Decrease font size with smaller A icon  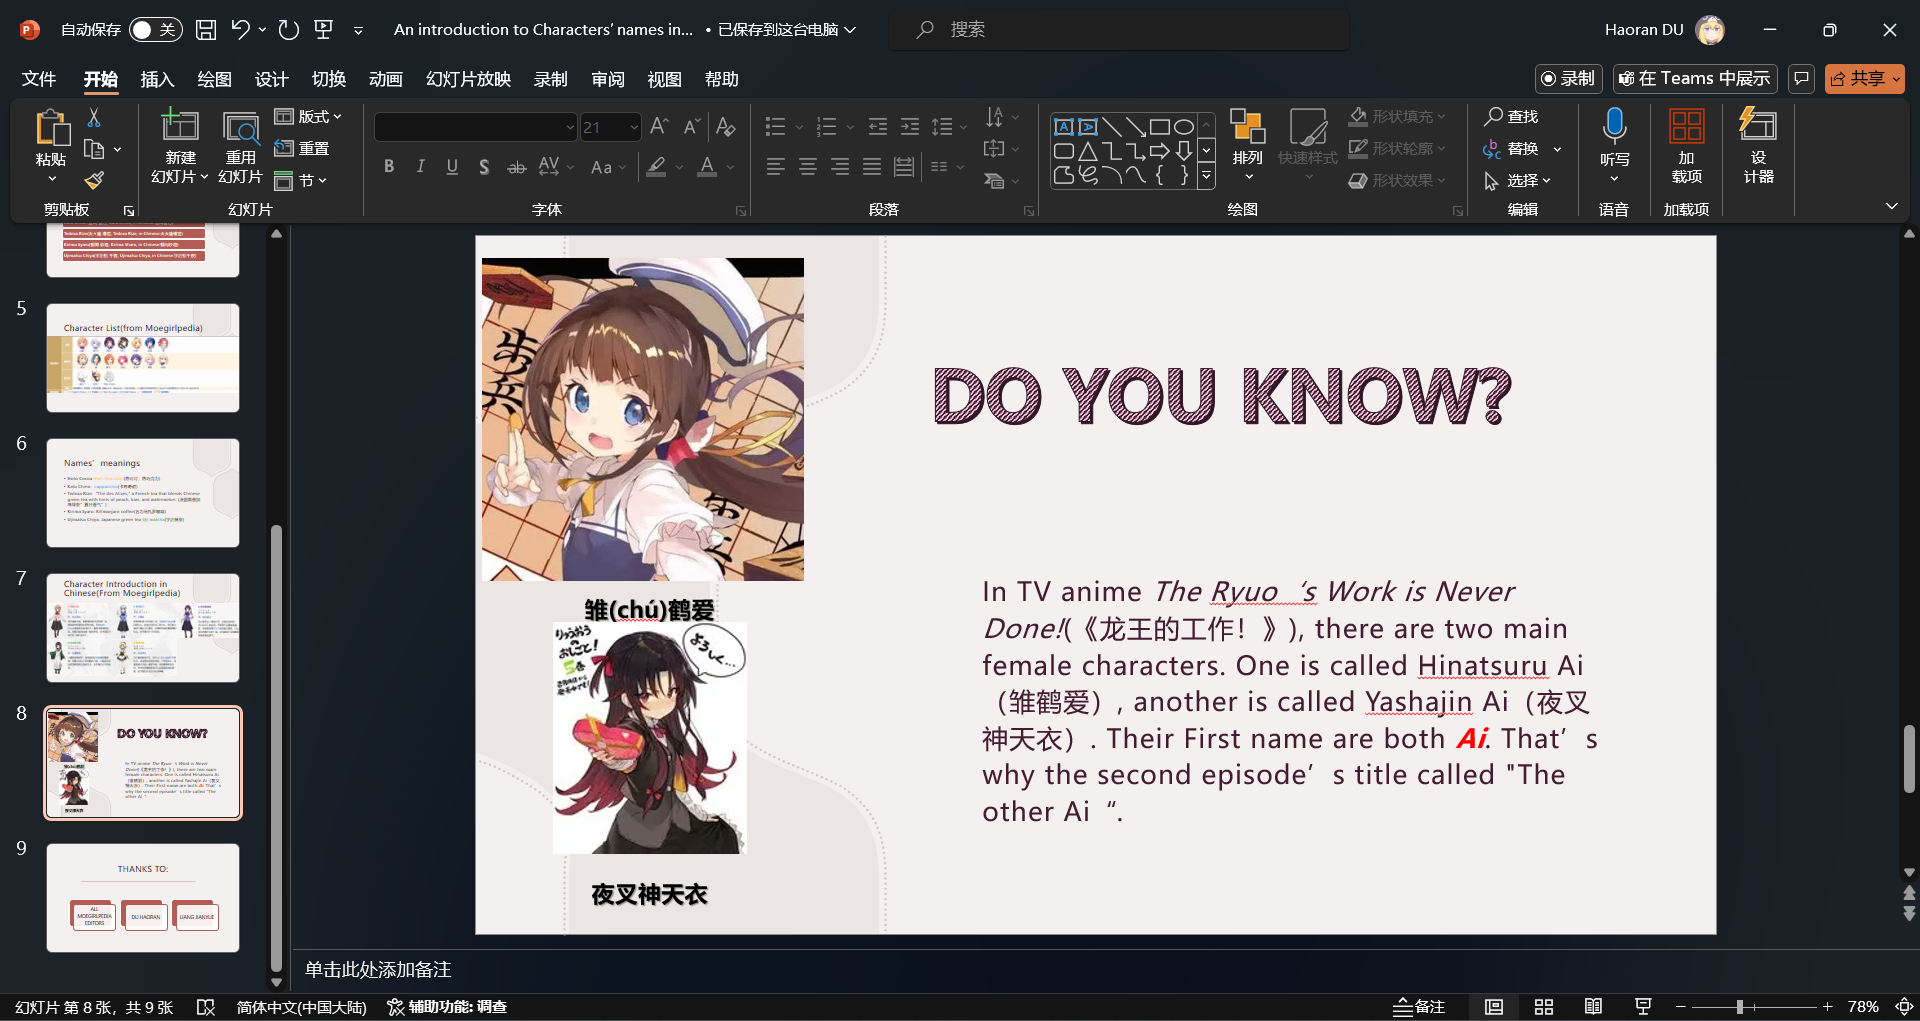(692, 127)
